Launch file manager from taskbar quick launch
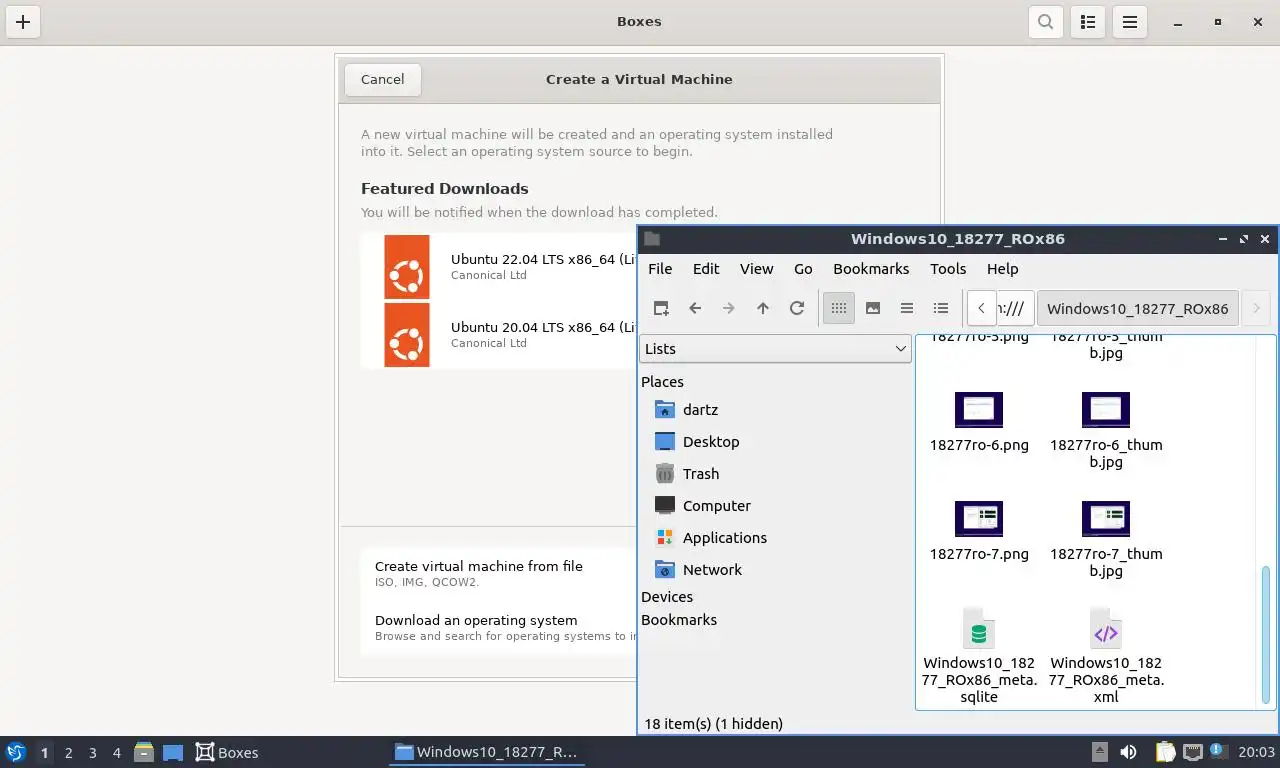Viewport: 1280px width, 768px height. pos(144,752)
